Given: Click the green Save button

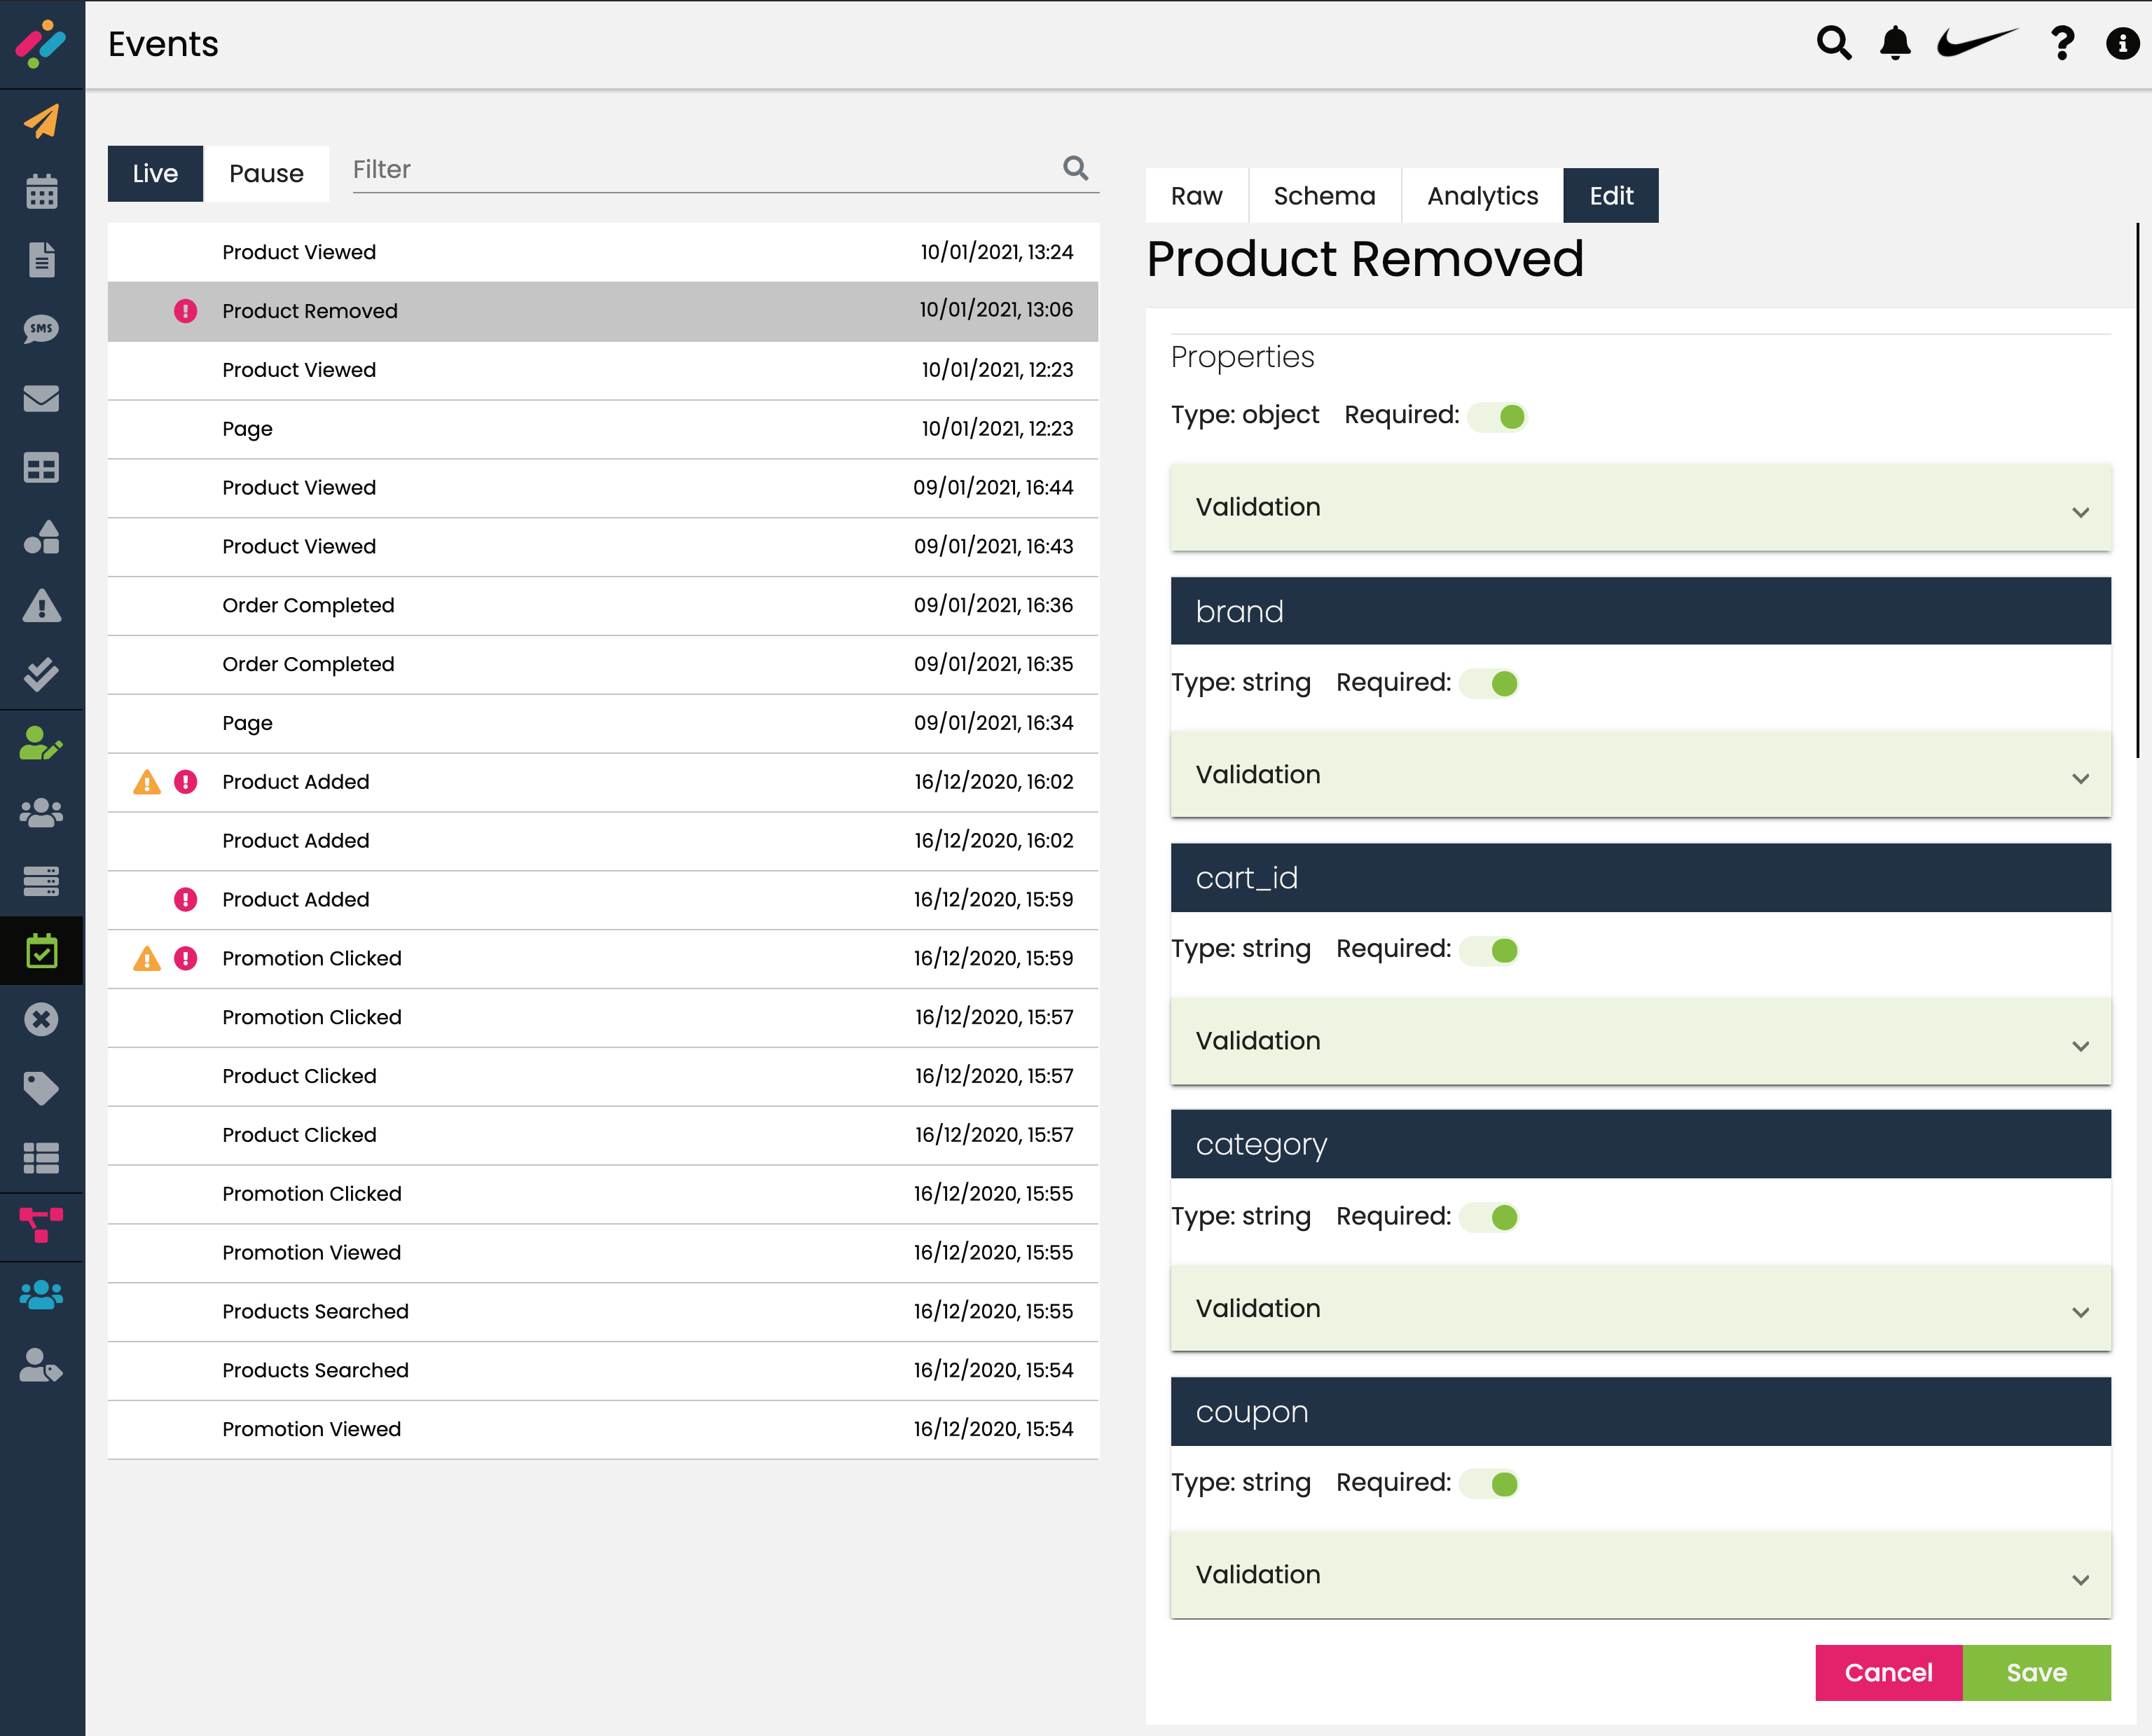Looking at the screenshot, I should [x=2036, y=1673].
